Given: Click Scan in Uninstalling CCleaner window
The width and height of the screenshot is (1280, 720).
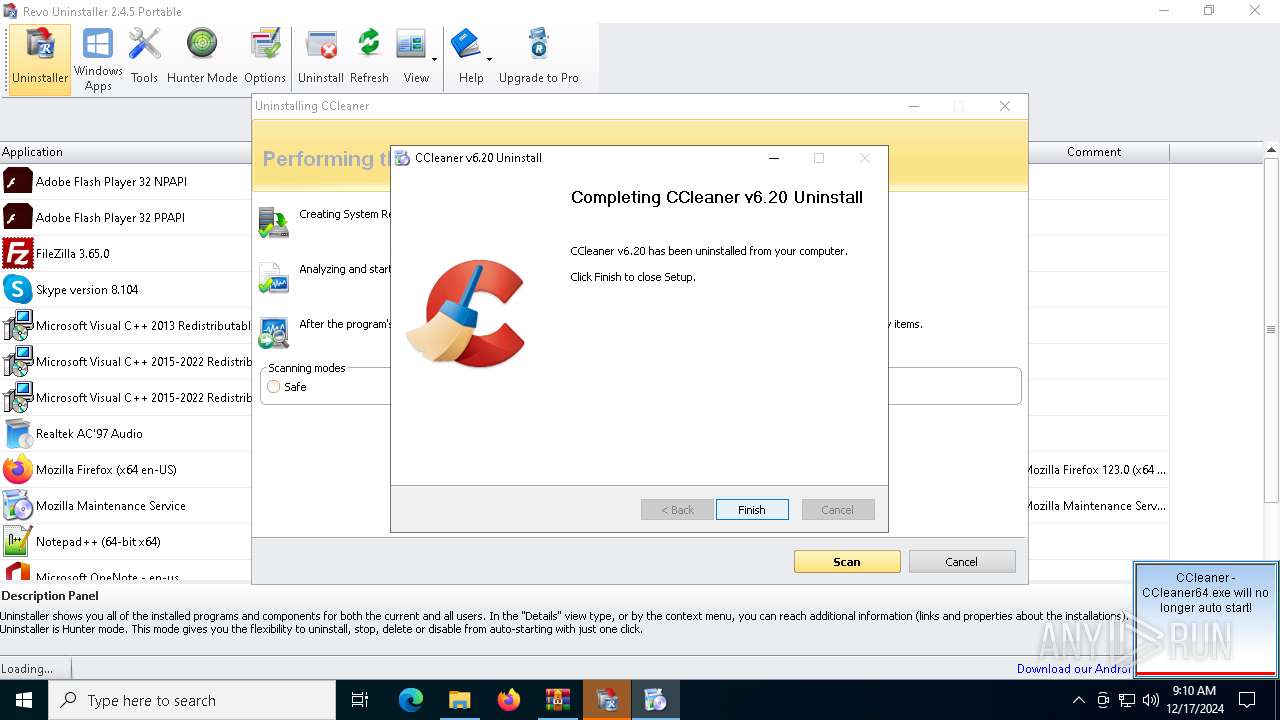Looking at the screenshot, I should 847,562.
